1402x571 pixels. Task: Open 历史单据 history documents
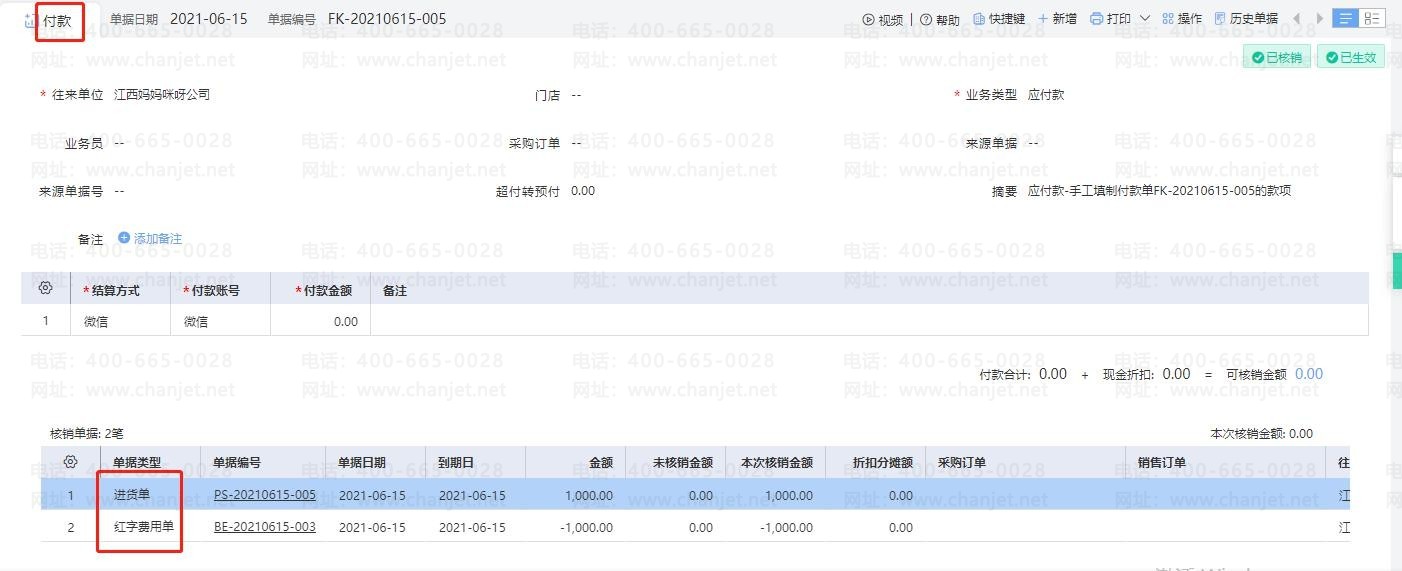pyautogui.click(x=1246, y=19)
